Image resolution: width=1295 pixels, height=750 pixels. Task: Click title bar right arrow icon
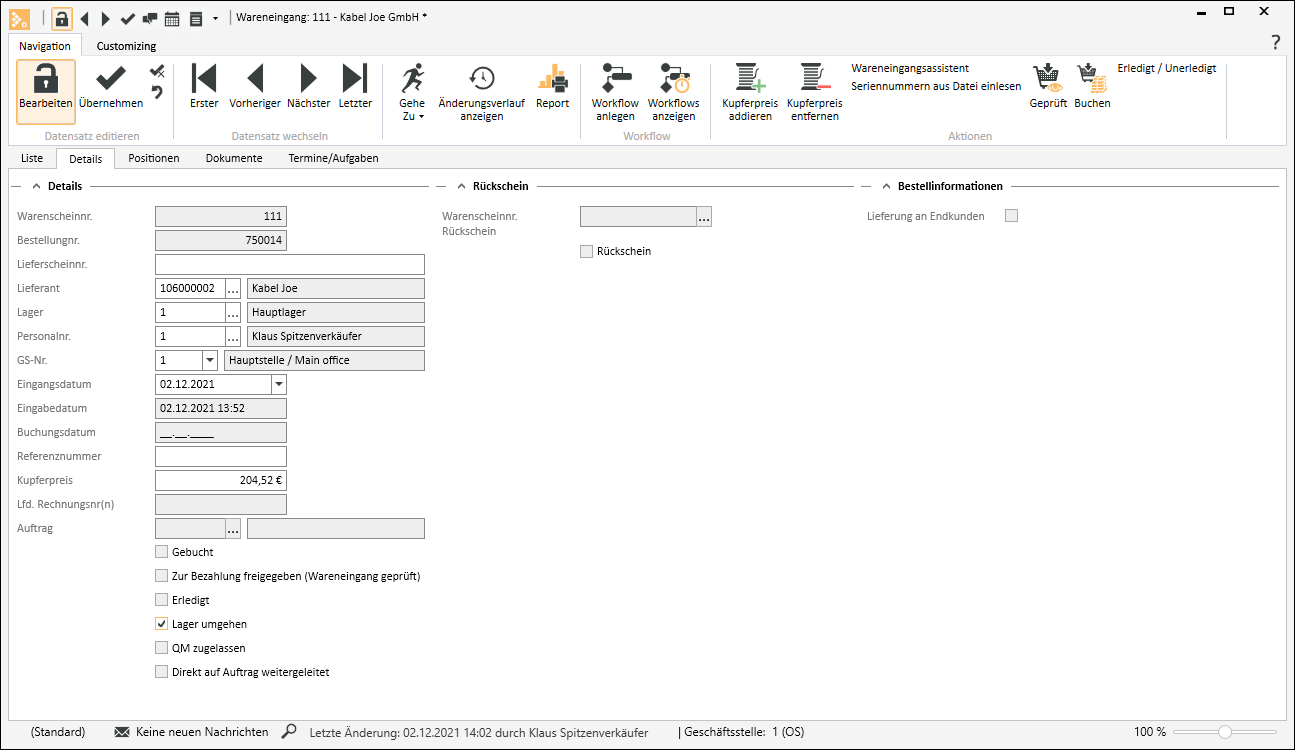(106, 18)
